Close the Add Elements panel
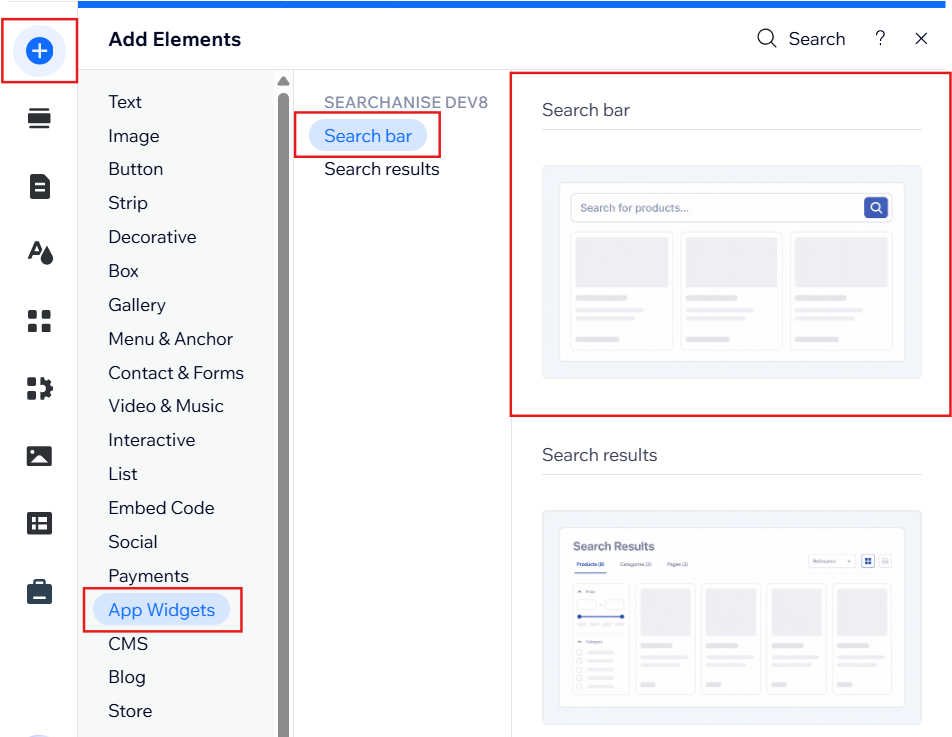The height and width of the screenshot is (737, 952). pos(921,38)
